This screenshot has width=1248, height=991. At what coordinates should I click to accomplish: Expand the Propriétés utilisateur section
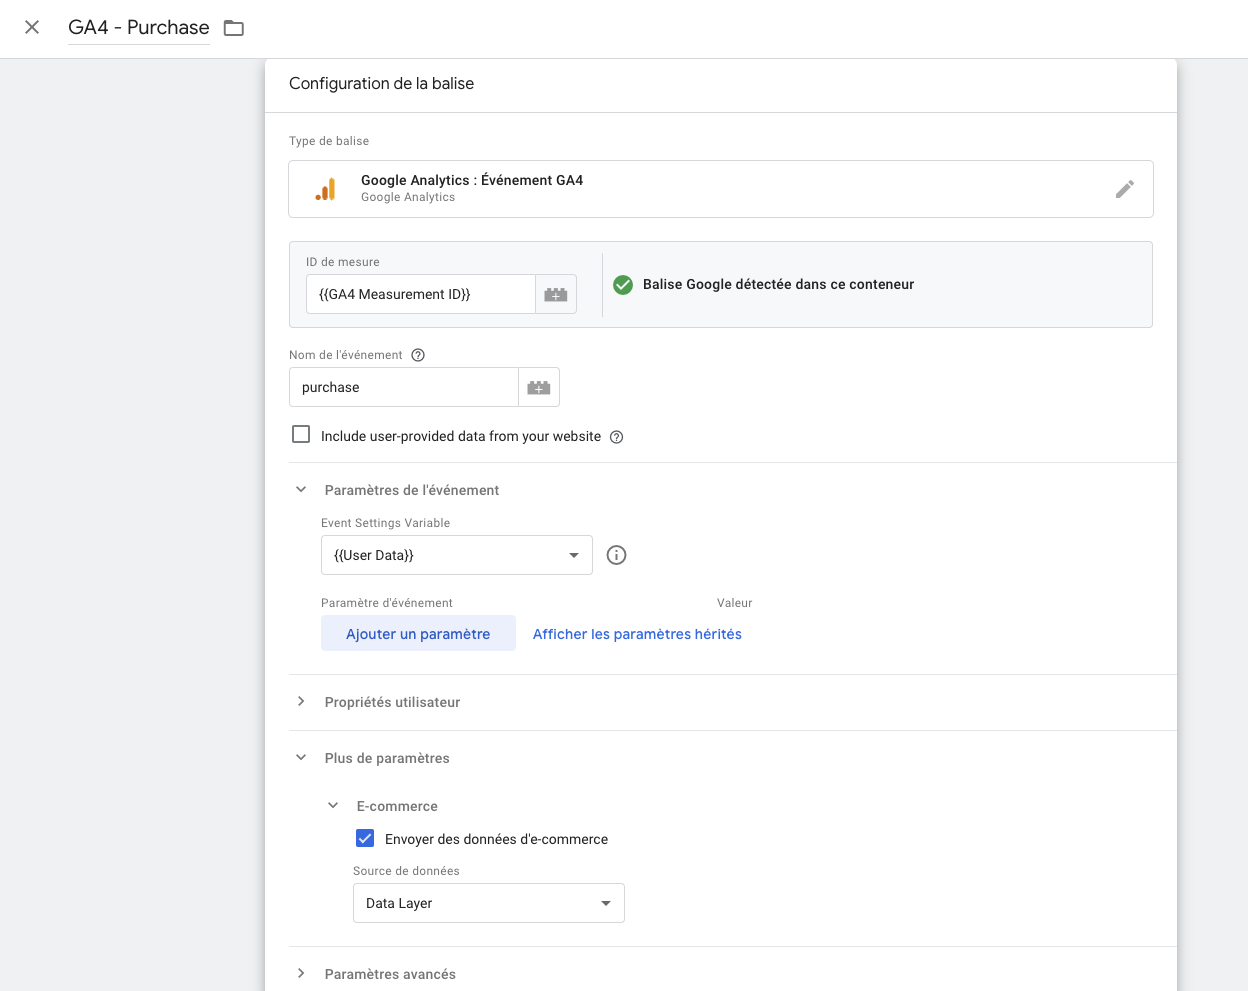(x=301, y=702)
